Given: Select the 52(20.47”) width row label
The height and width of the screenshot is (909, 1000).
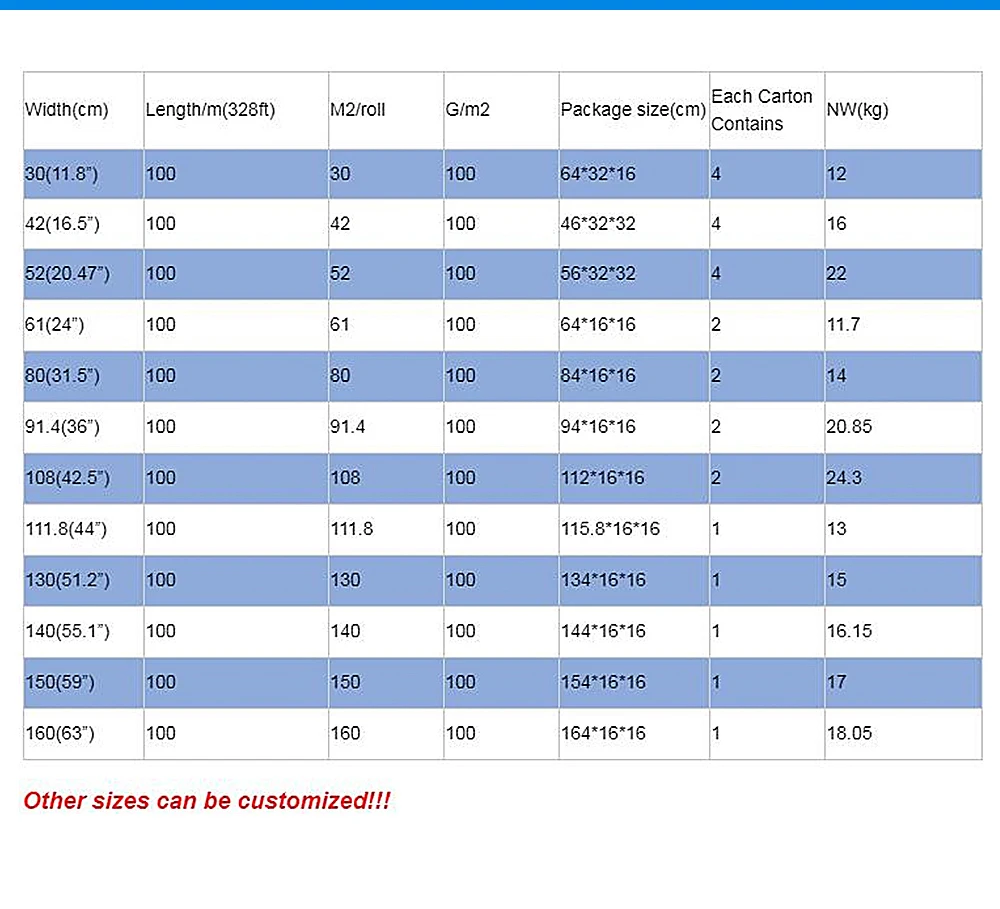Looking at the screenshot, I should pos(66,274).
